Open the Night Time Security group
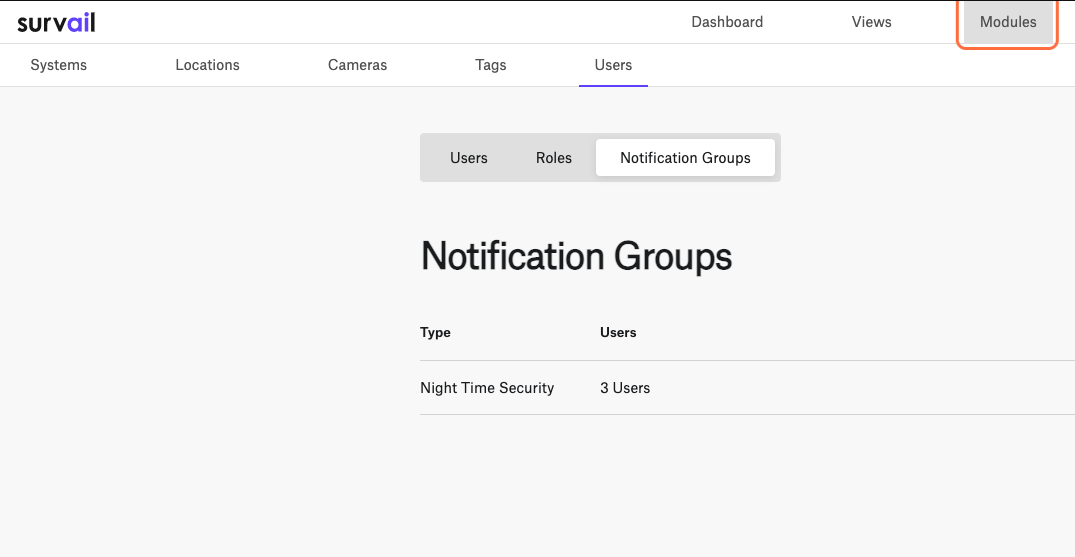The height and width of the screenshot is (557, 1075). pyautogui.click(x=487, y=388)
